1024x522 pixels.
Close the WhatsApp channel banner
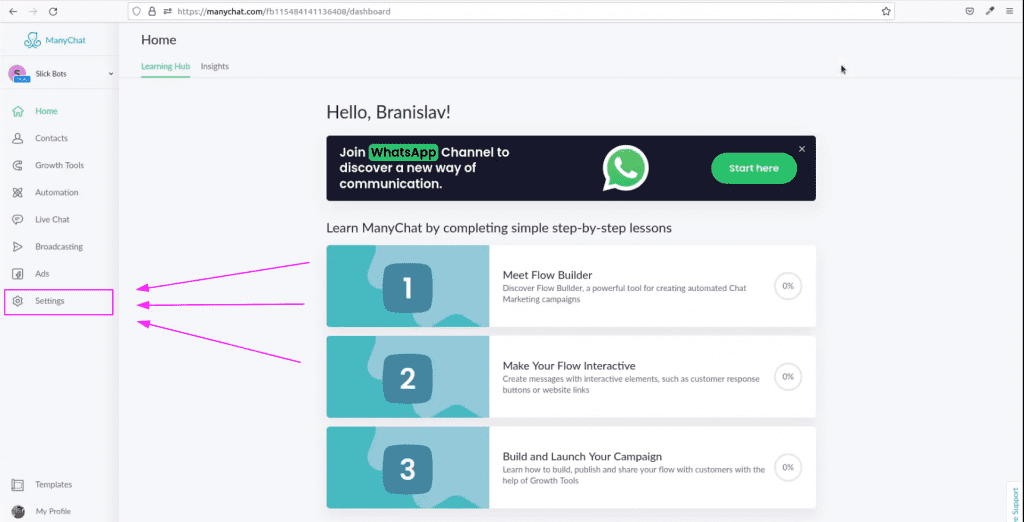tap(802, 149)
